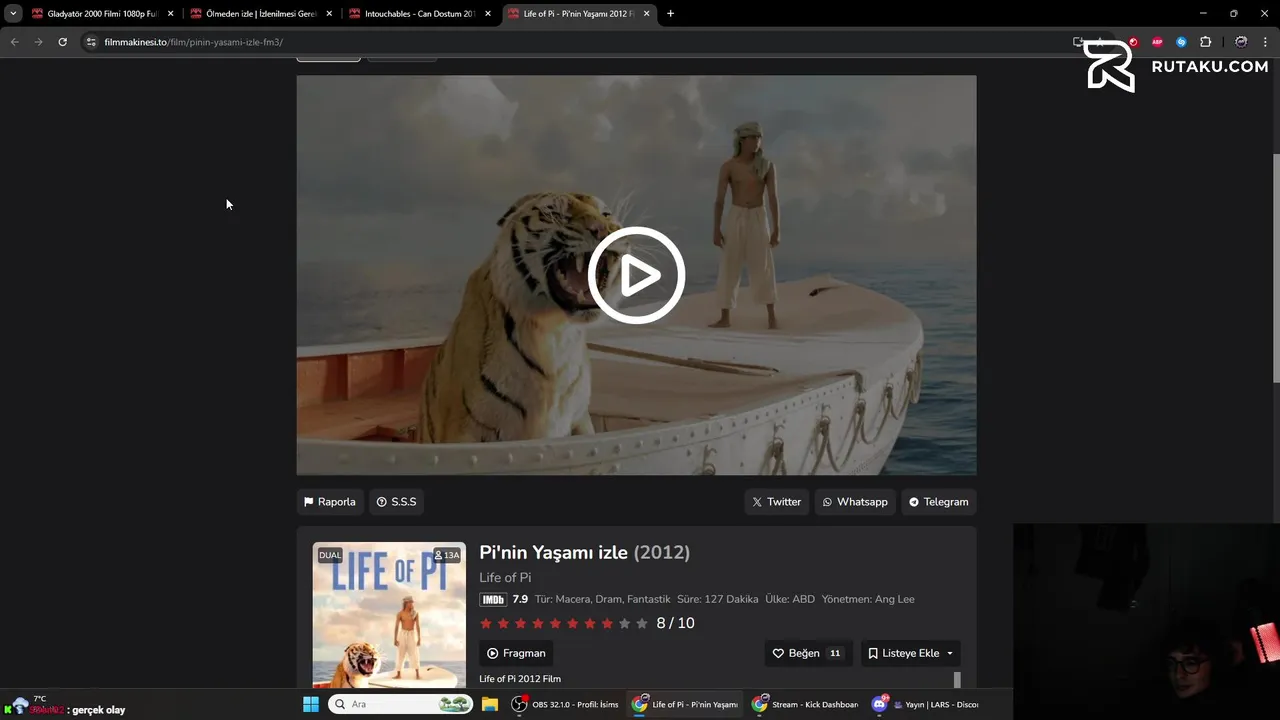Open a new browser tab
Screen dimensions: 1280x720
[x=670, y=14]
